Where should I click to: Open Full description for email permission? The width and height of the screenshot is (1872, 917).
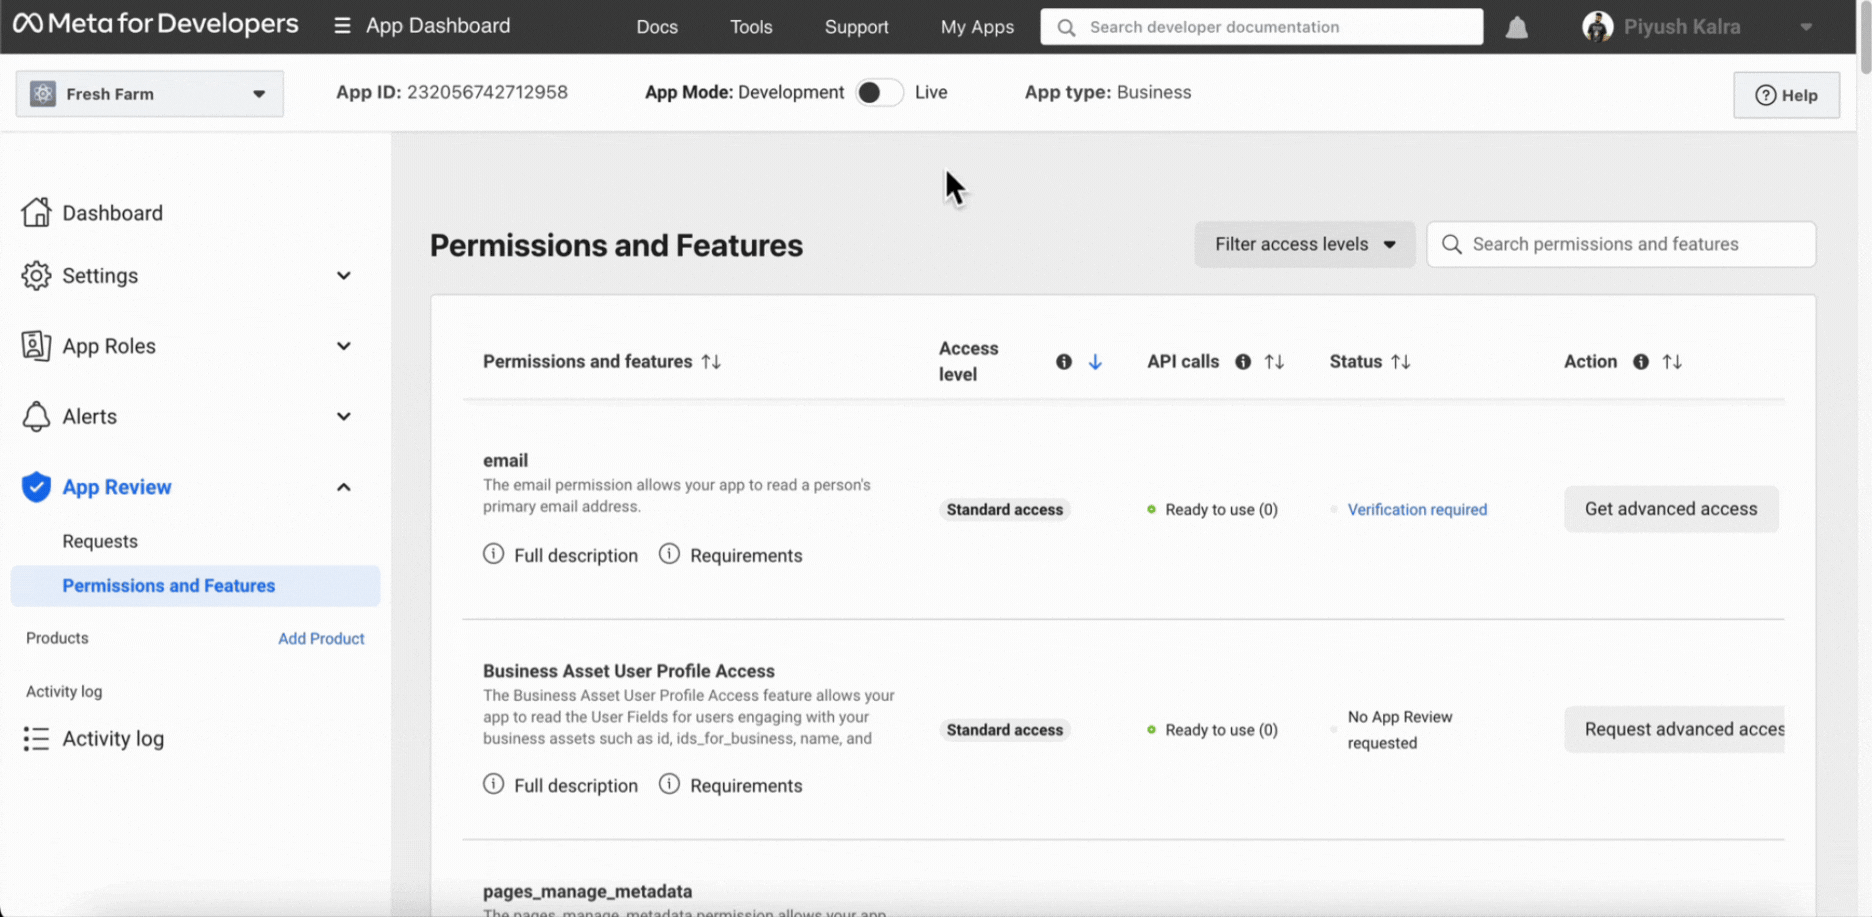pos(575,555)
